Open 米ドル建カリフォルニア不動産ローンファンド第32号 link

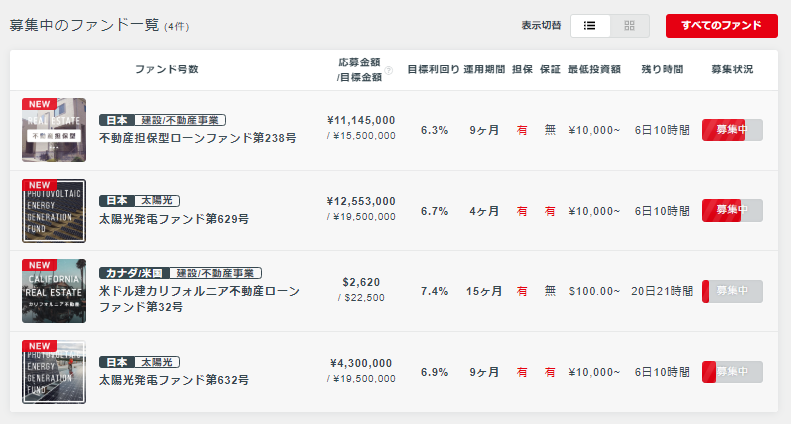199,299
